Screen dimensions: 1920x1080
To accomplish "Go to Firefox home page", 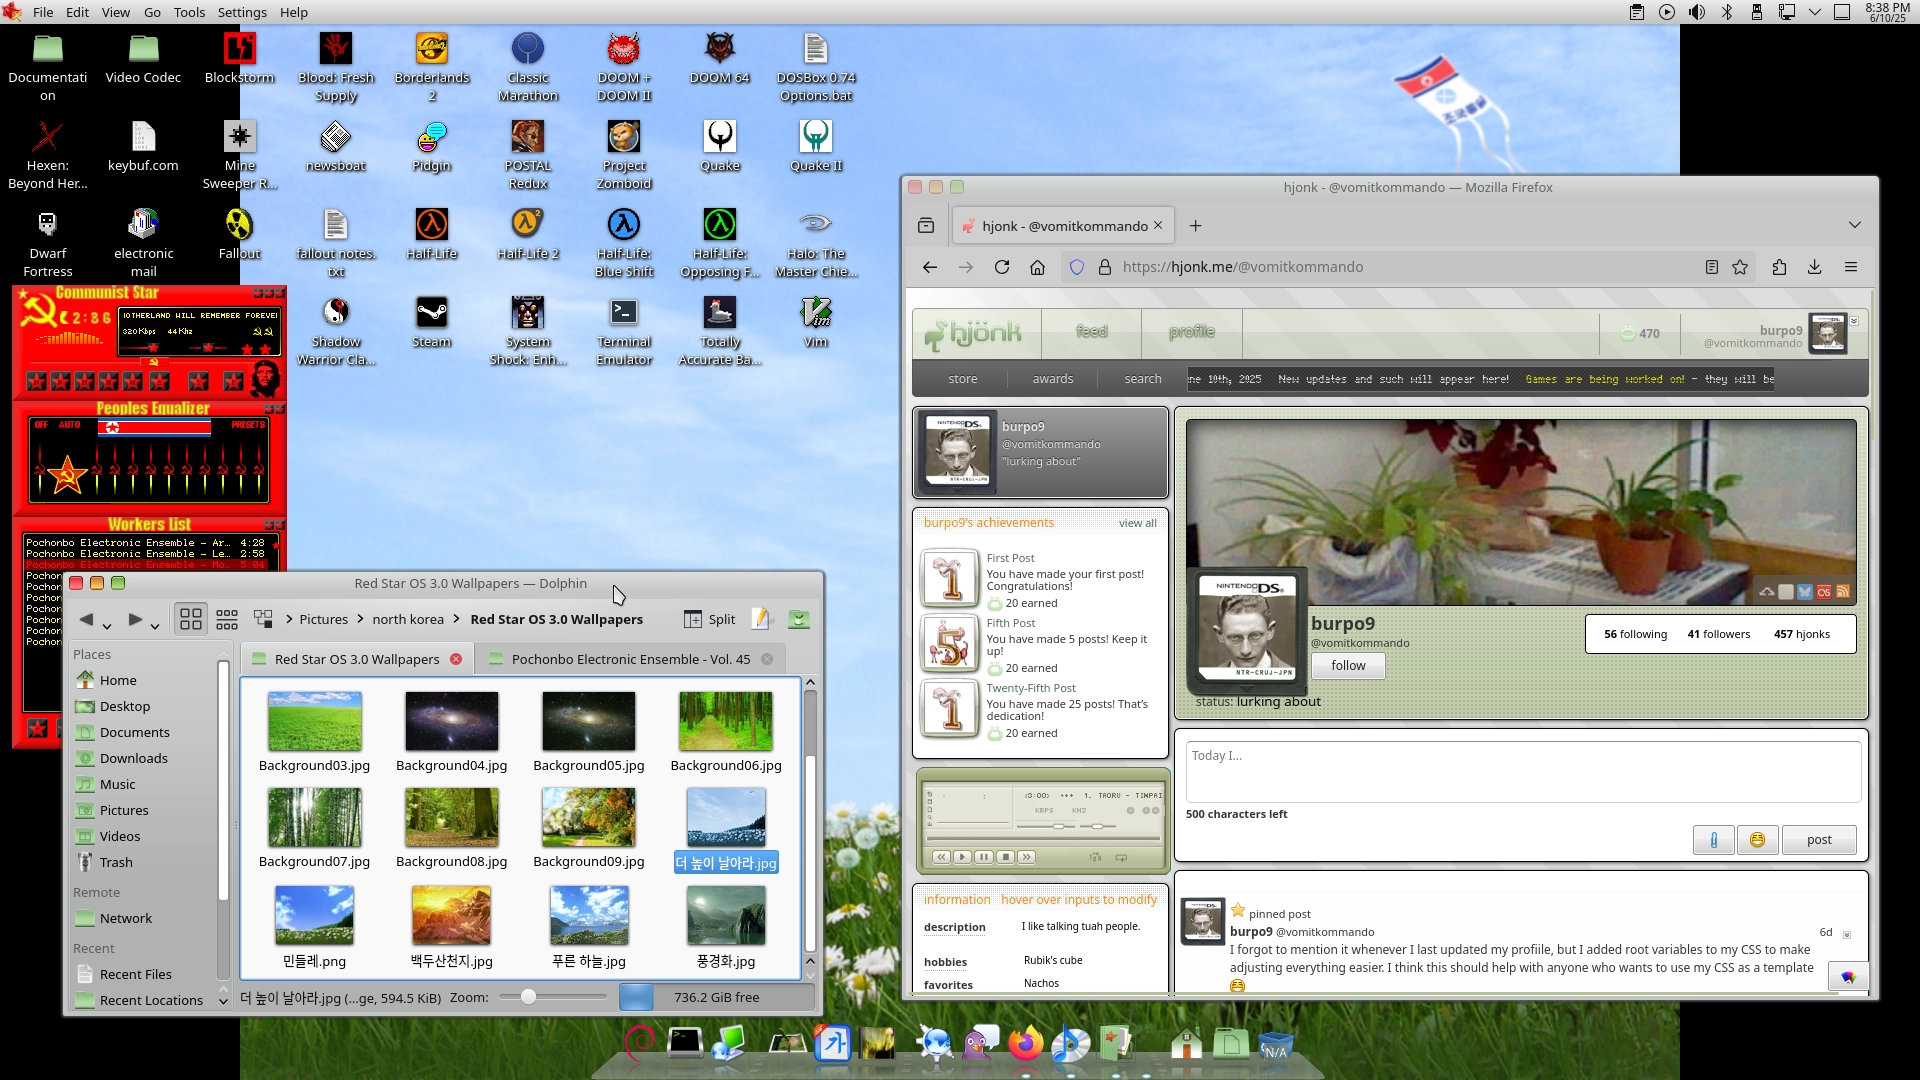I will pos(1037,267).
